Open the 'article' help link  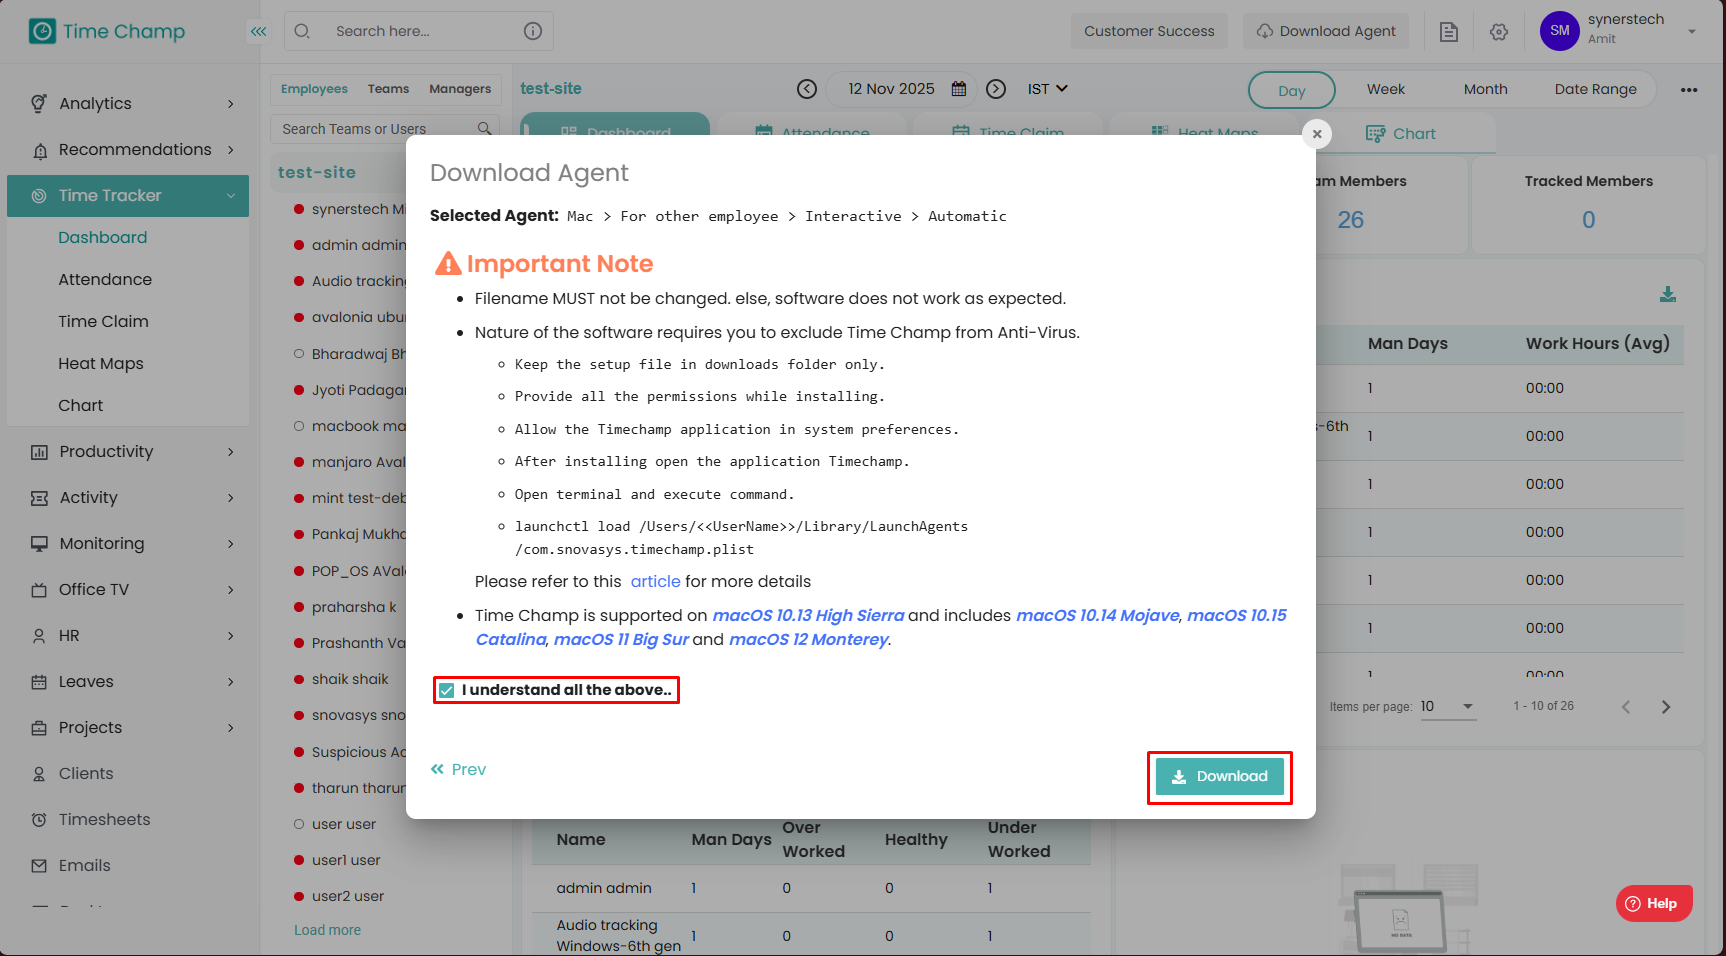tap(655, 582)
